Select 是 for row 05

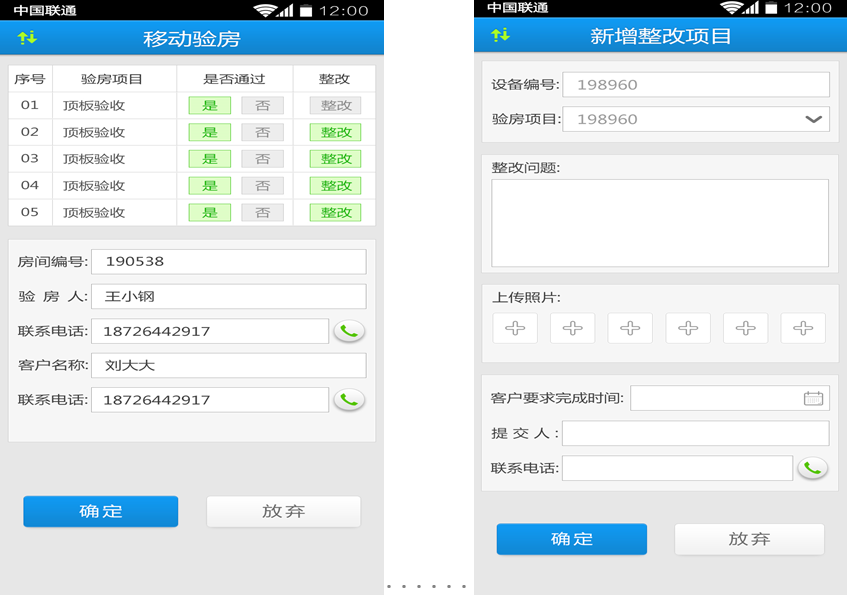(x=210, y=212)
